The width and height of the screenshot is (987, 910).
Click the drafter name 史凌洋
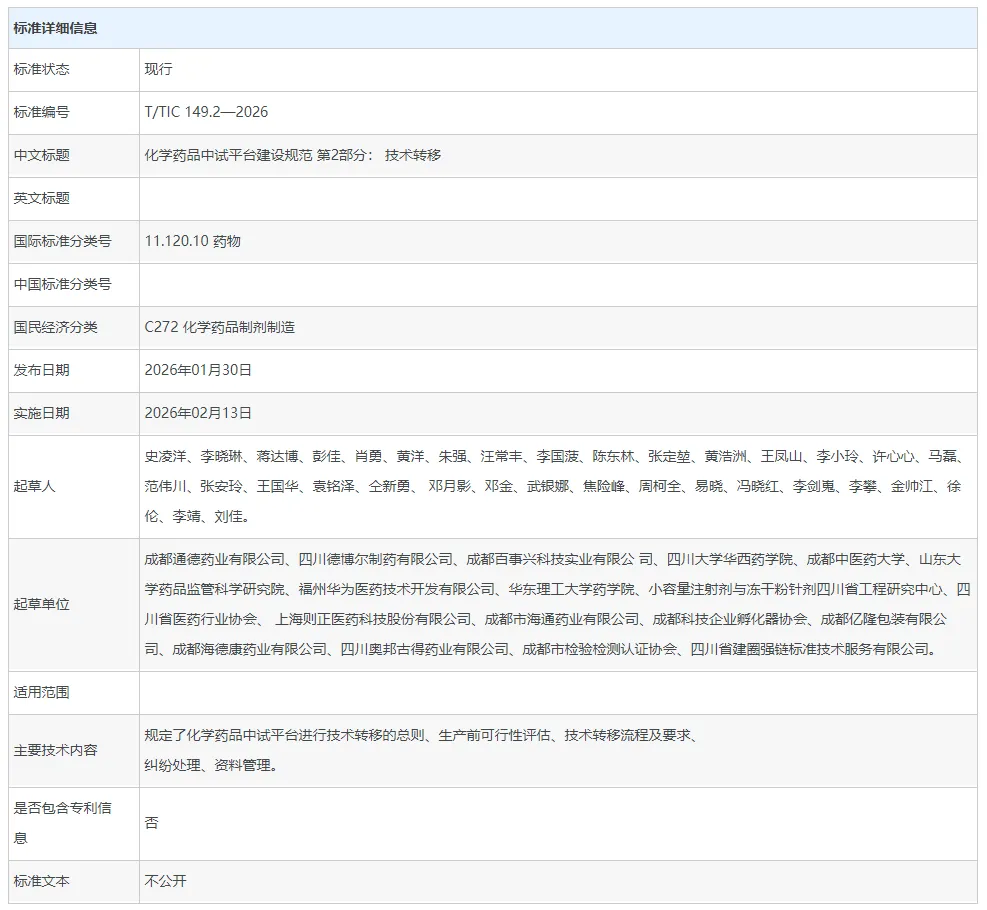pos(165,457)
